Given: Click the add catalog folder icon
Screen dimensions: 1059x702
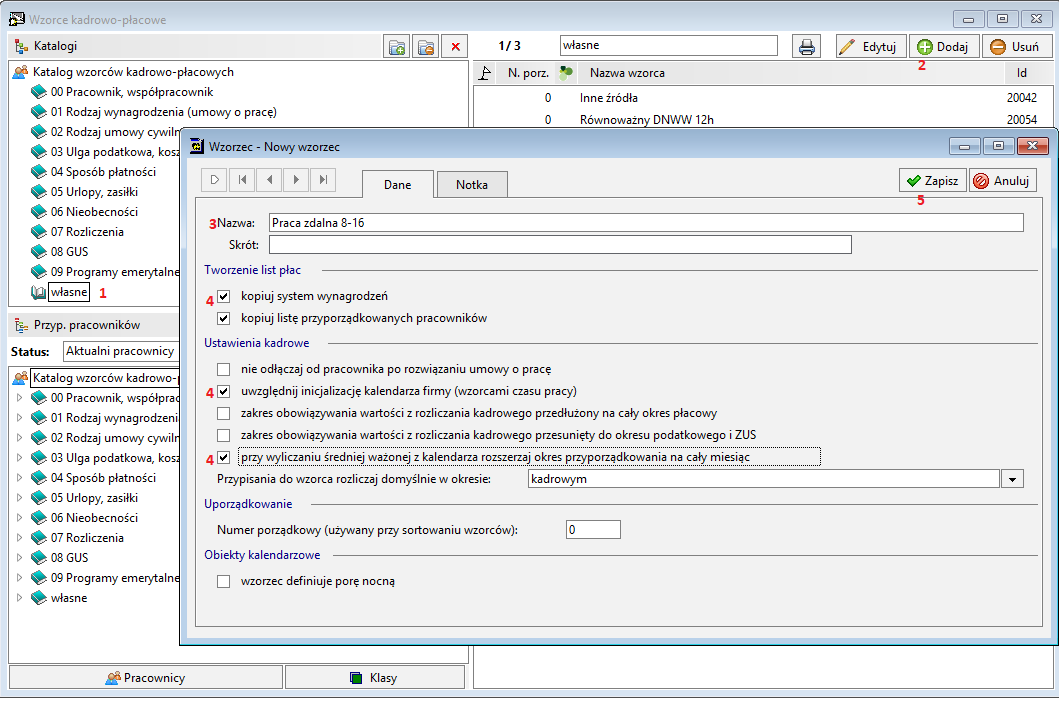Looking at the screenshot, I should tap(397, 47).
